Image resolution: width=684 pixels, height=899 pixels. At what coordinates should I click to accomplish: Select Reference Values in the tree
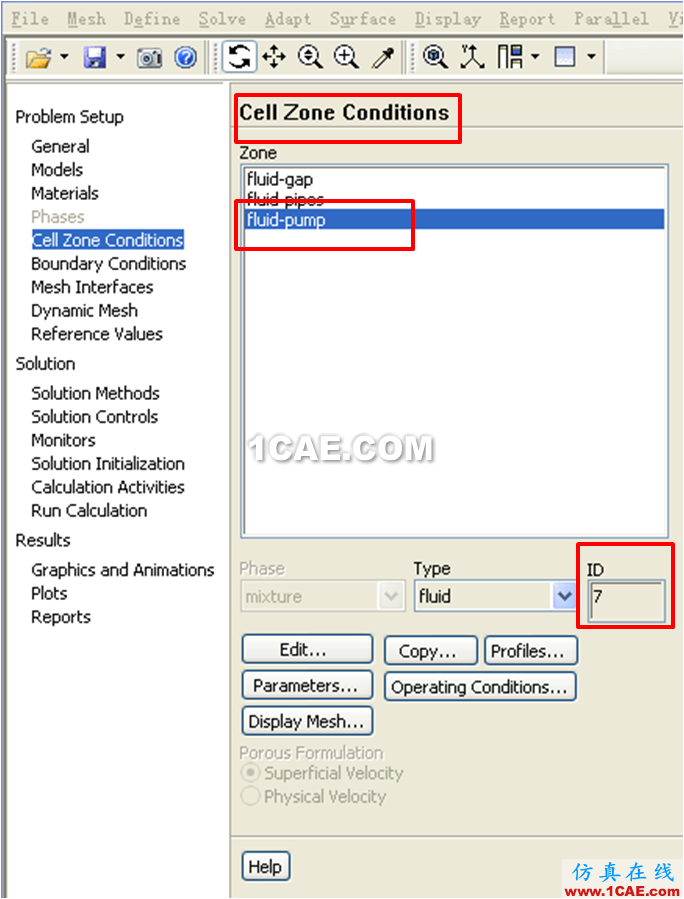pos(97,334)
